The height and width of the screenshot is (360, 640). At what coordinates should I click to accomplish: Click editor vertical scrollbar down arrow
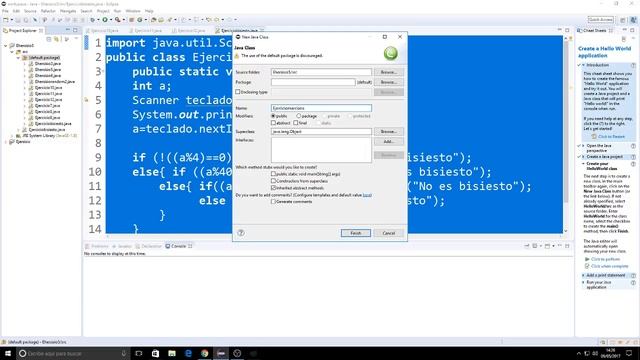click(566, 231)
